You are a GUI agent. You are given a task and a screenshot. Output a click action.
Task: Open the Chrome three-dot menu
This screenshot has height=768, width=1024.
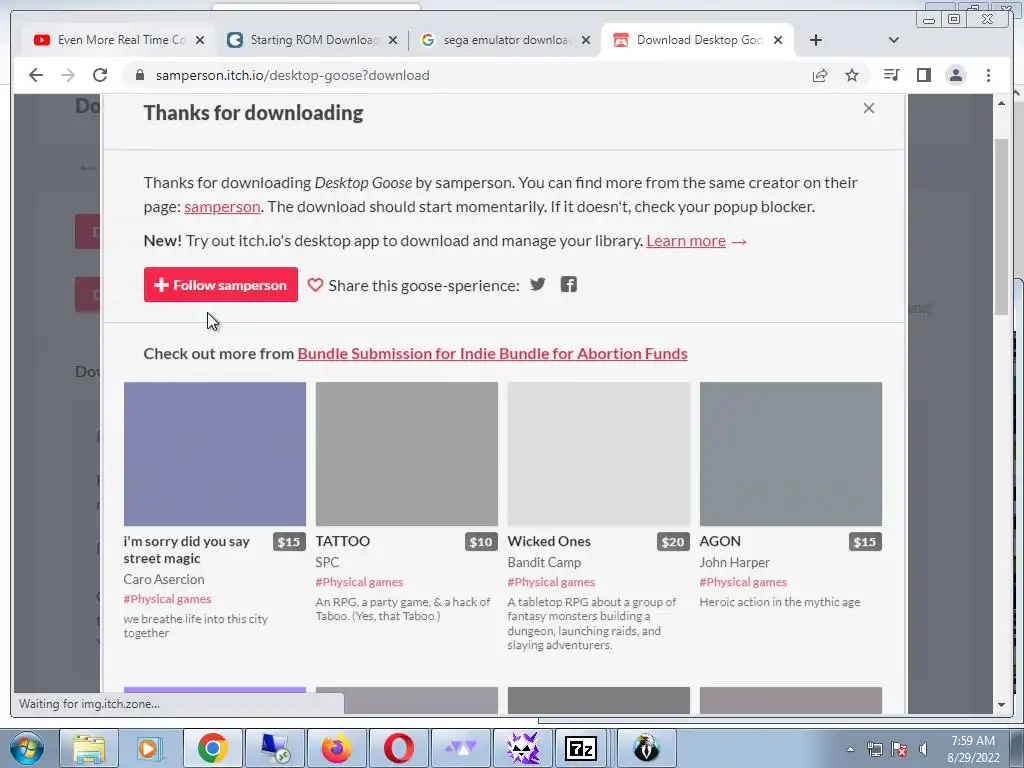988,75
